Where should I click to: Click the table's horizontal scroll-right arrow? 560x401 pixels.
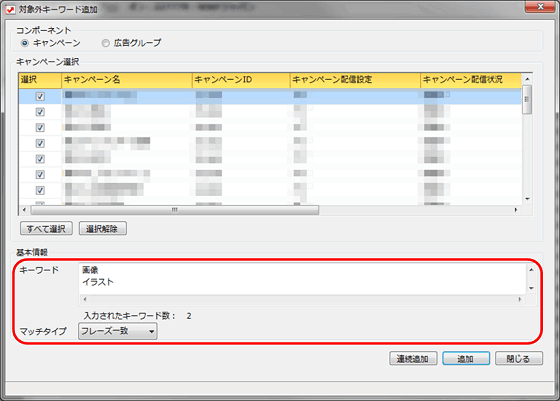(x=516, y=210)
